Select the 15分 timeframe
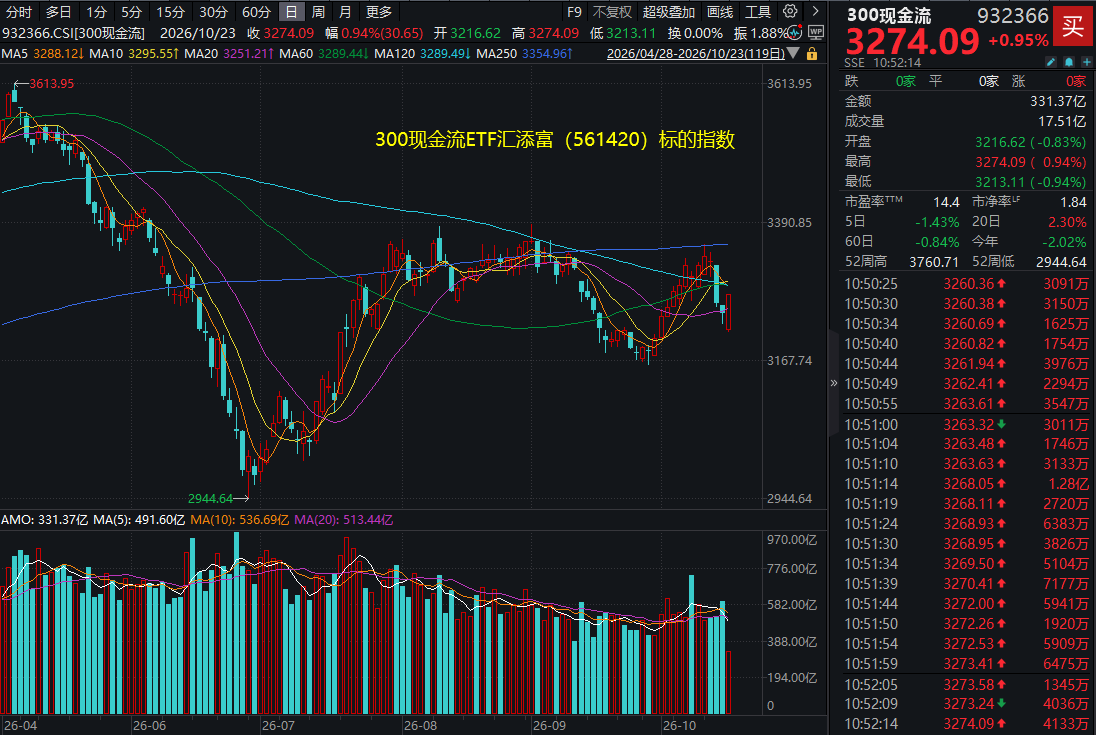 [x=170, y=12]
